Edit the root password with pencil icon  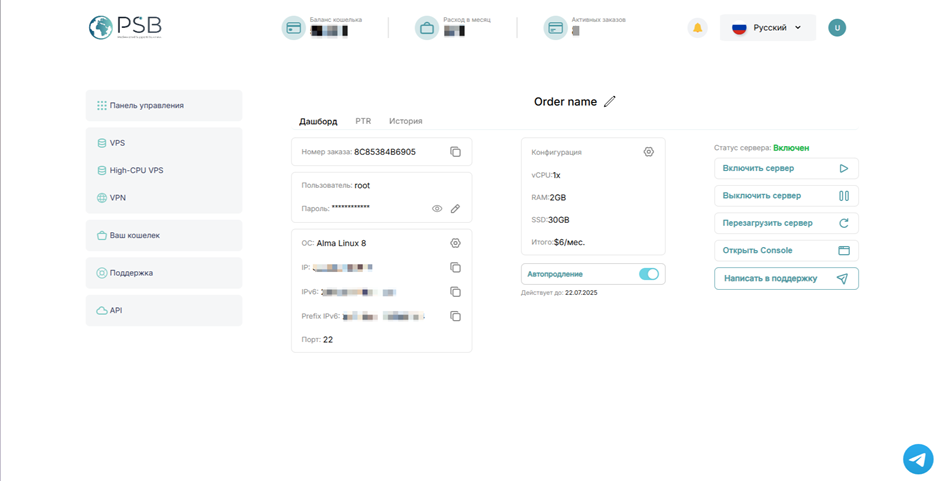pos(455,209)
